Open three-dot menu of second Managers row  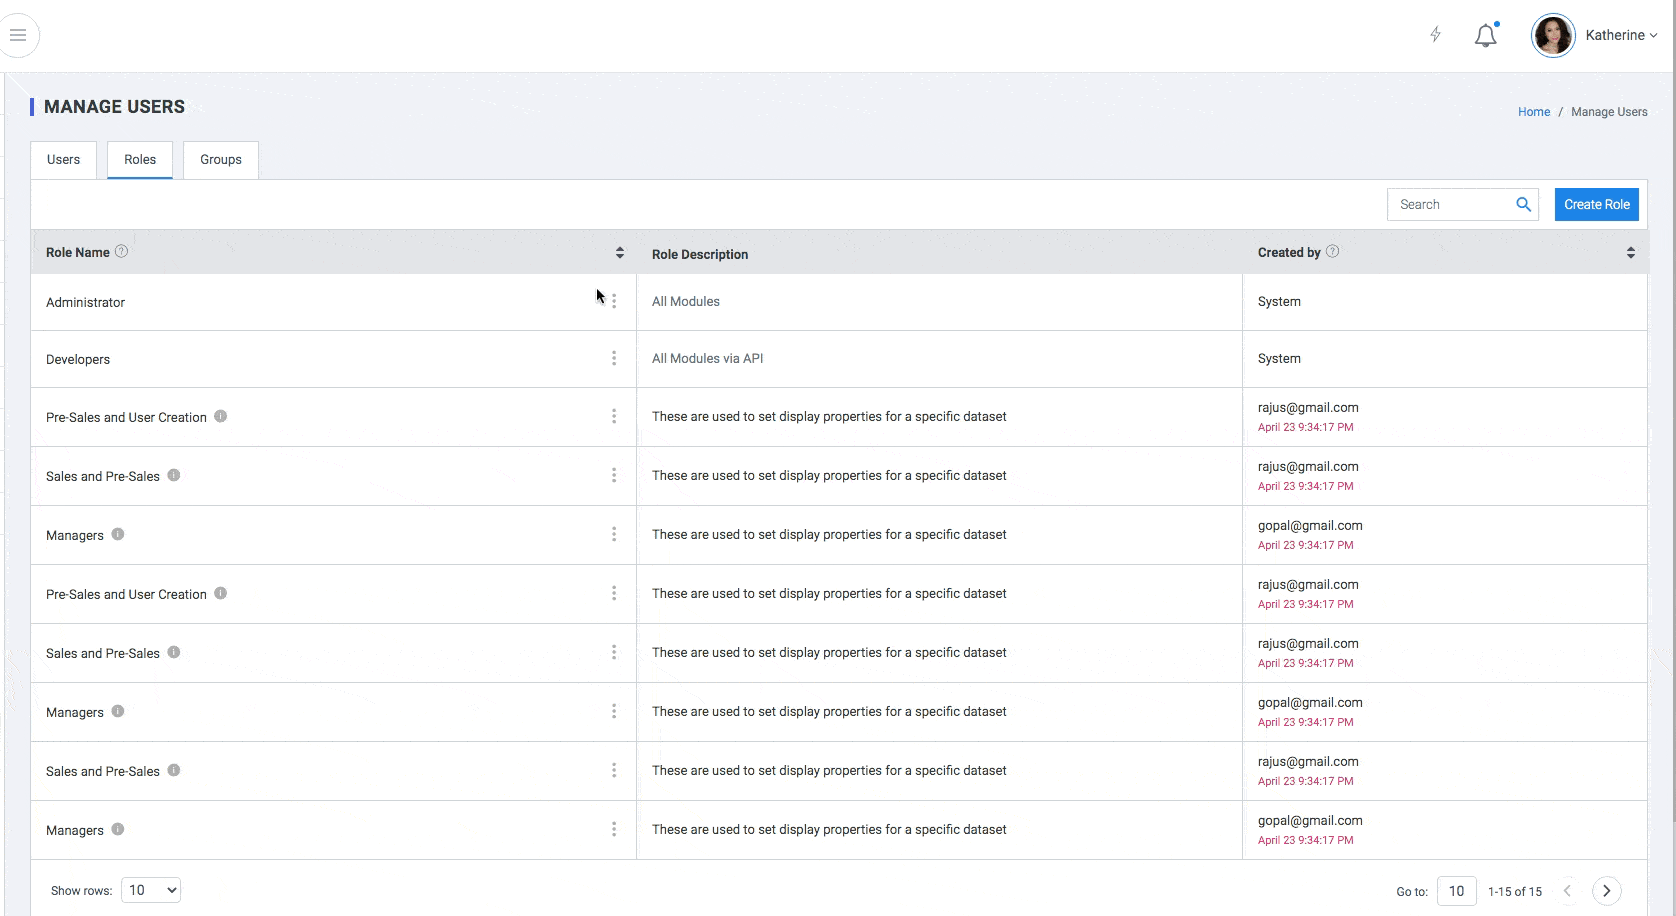[614, 711]
